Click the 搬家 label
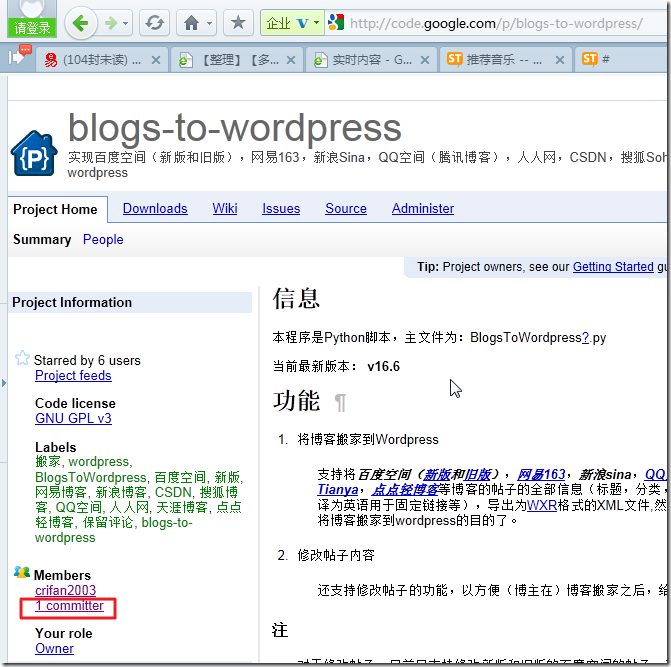This screenshot has width=671, height=667. [48, 462]
